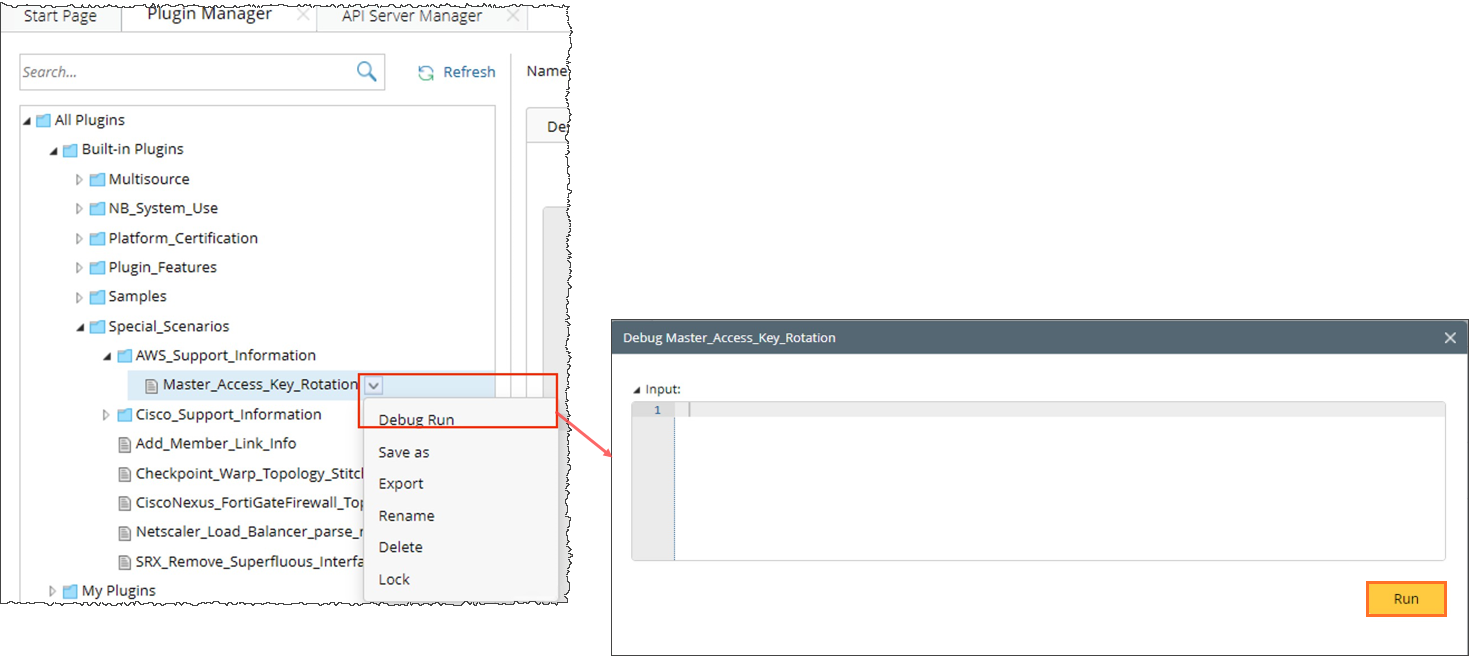Click the NB_System_Use folder icon
The height and width of the screenshot is (656, 1469).
(x=97, y=209)
